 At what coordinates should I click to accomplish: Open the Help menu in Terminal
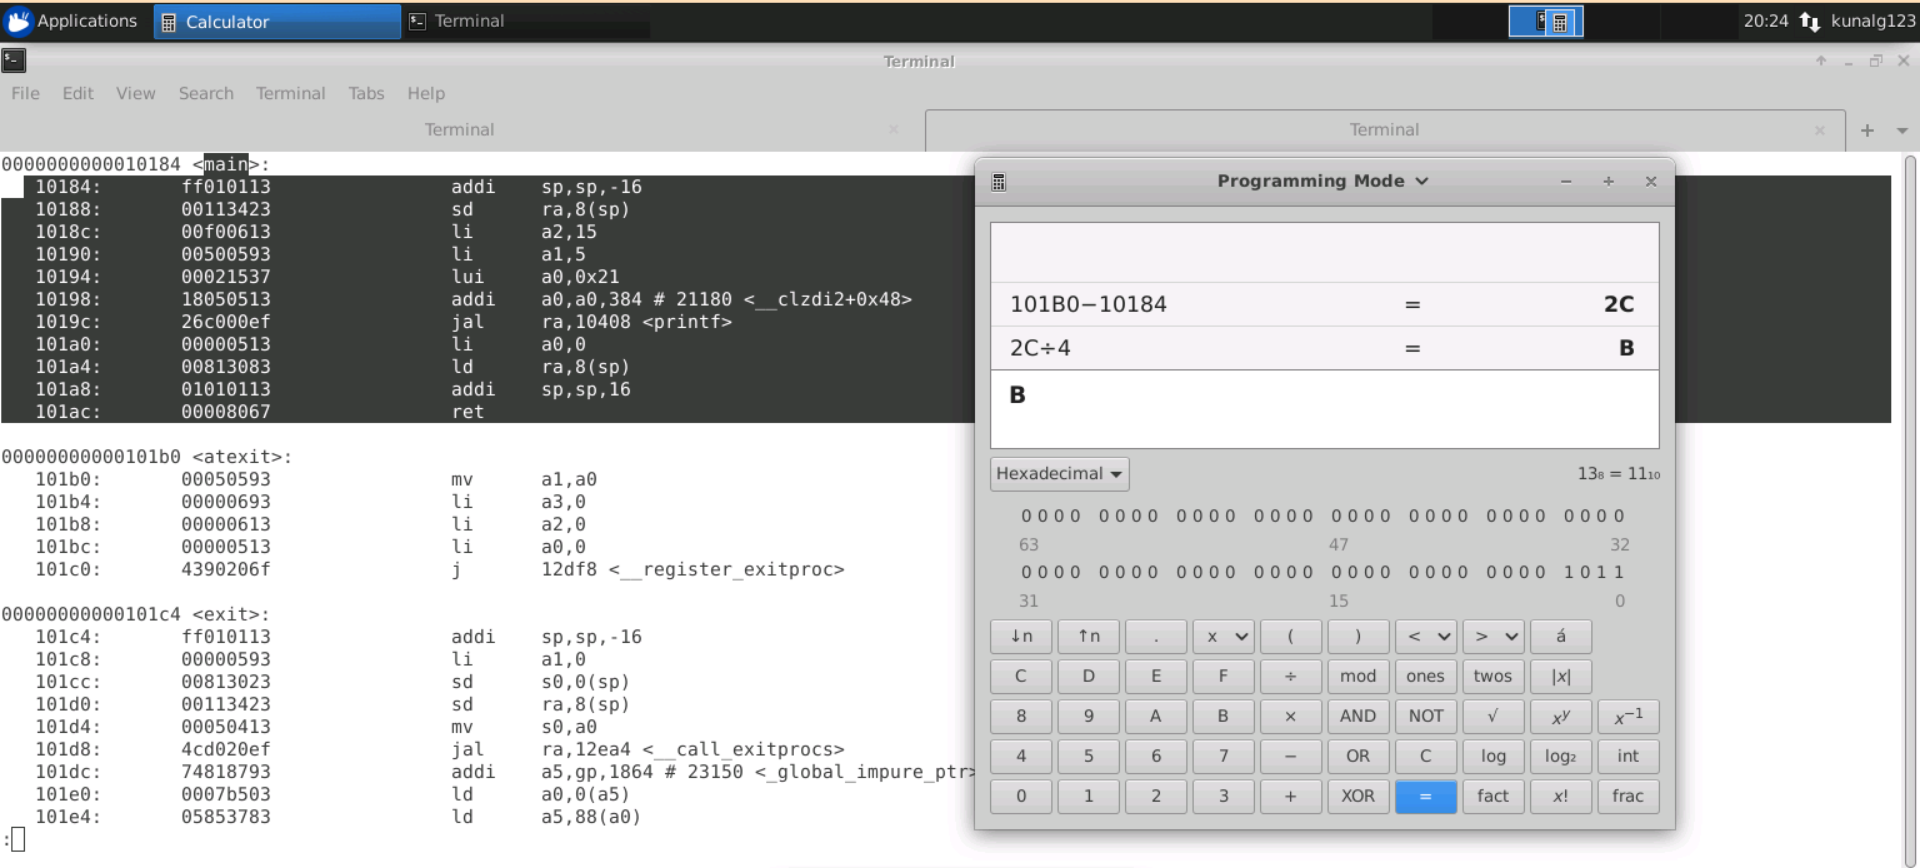pyautogui.click(x=426, y=93)
